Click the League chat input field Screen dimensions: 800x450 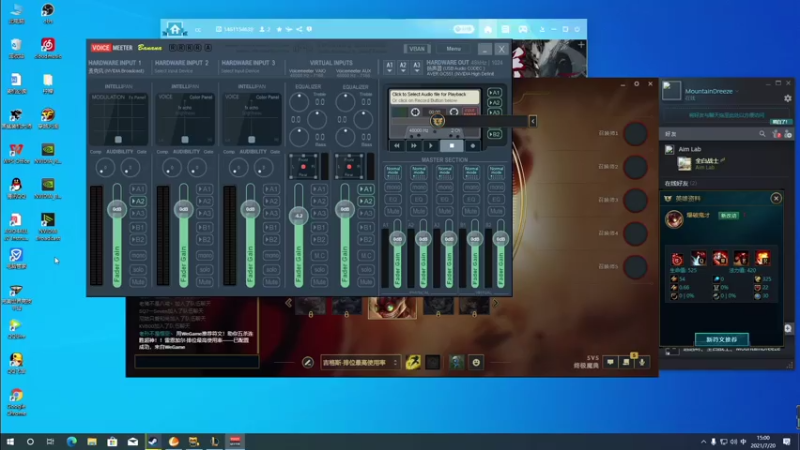(x=197, y=362)
